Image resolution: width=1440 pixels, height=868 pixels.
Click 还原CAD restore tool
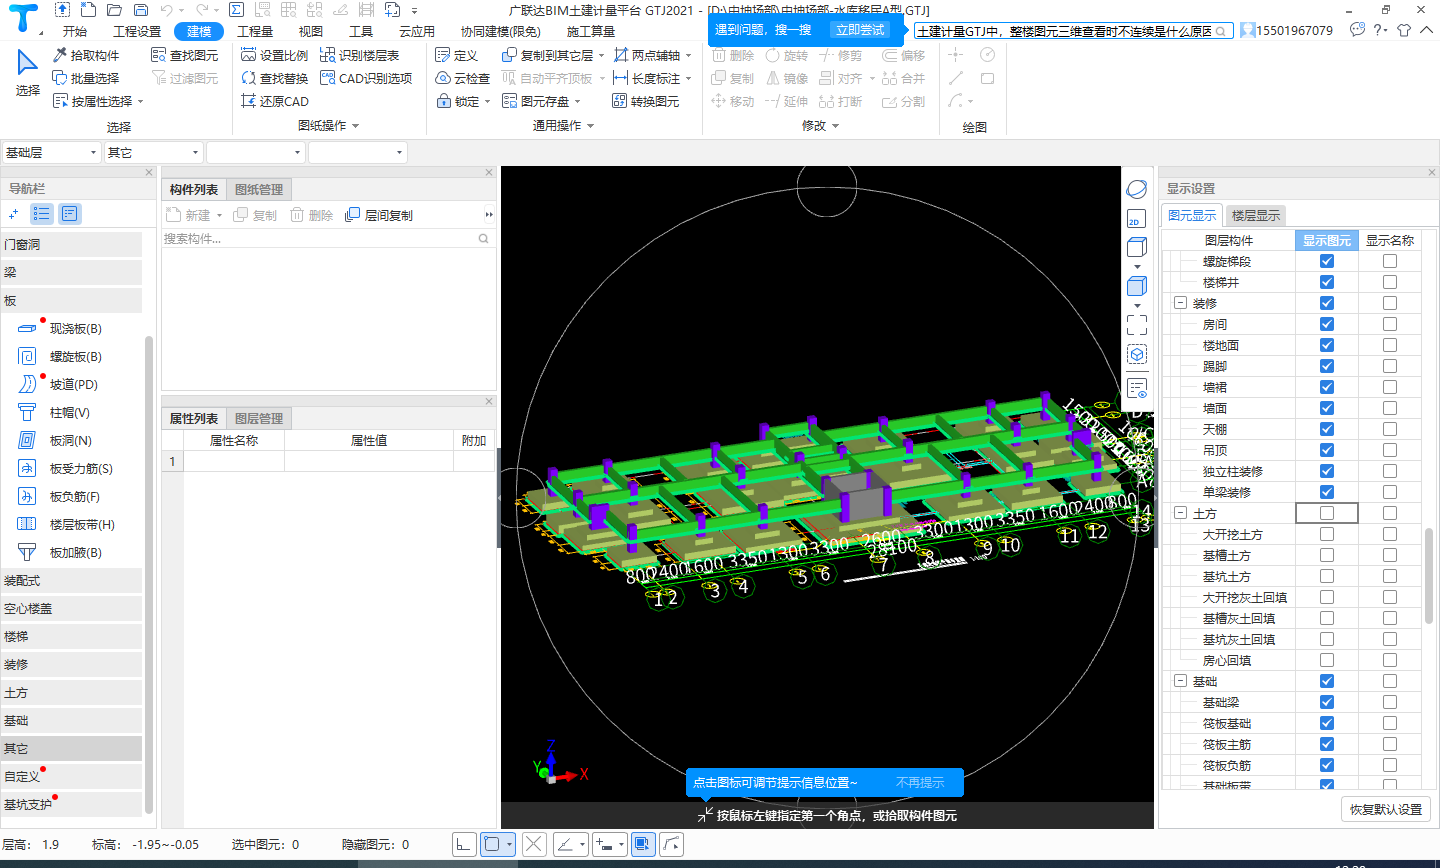pyautogui.click(x=275, y=101)
